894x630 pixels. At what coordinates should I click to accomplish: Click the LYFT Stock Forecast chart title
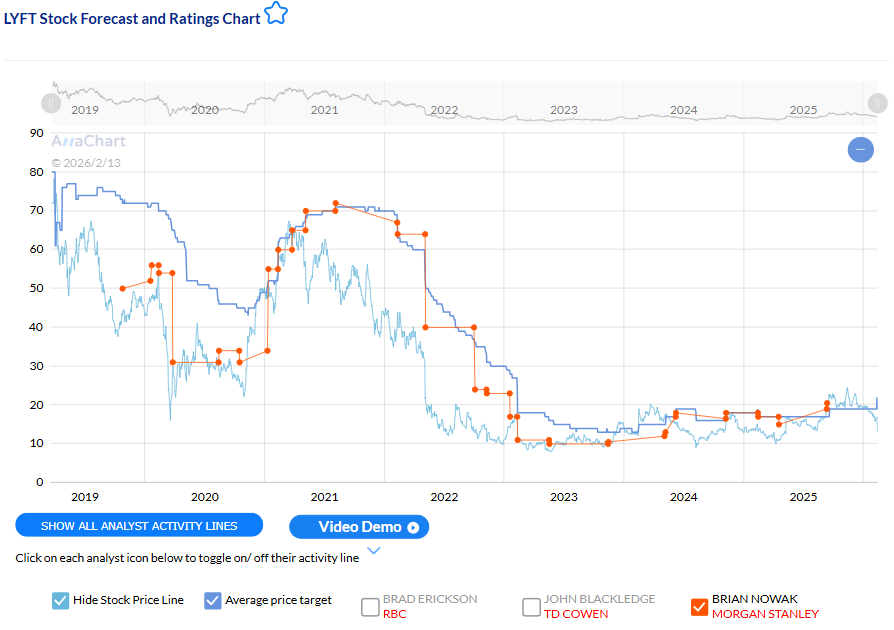(x=132, y=18)
